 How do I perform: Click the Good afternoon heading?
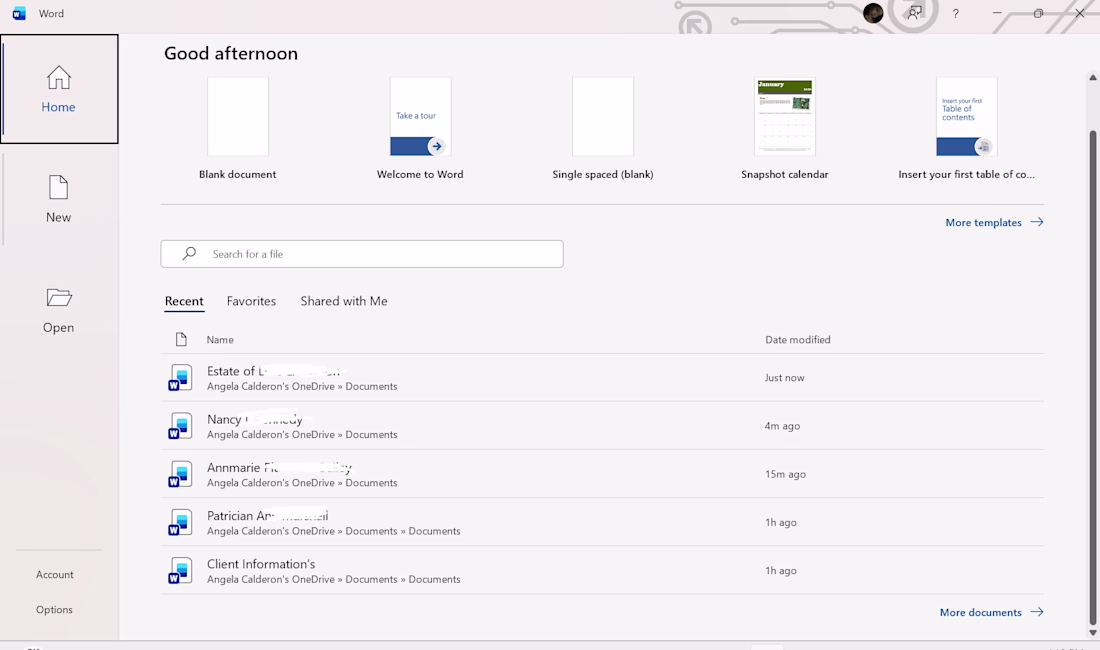[231, 53]
